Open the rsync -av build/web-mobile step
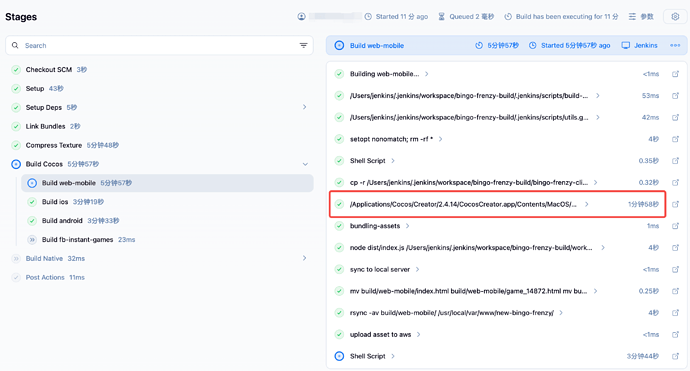 pyautogui.click(x=451, y=313)
